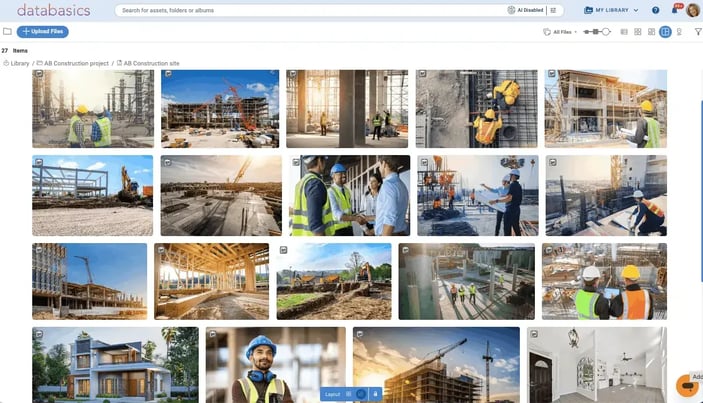Open the user profile avatar
The image size is (703, 403).
click(x=693, y=10)
